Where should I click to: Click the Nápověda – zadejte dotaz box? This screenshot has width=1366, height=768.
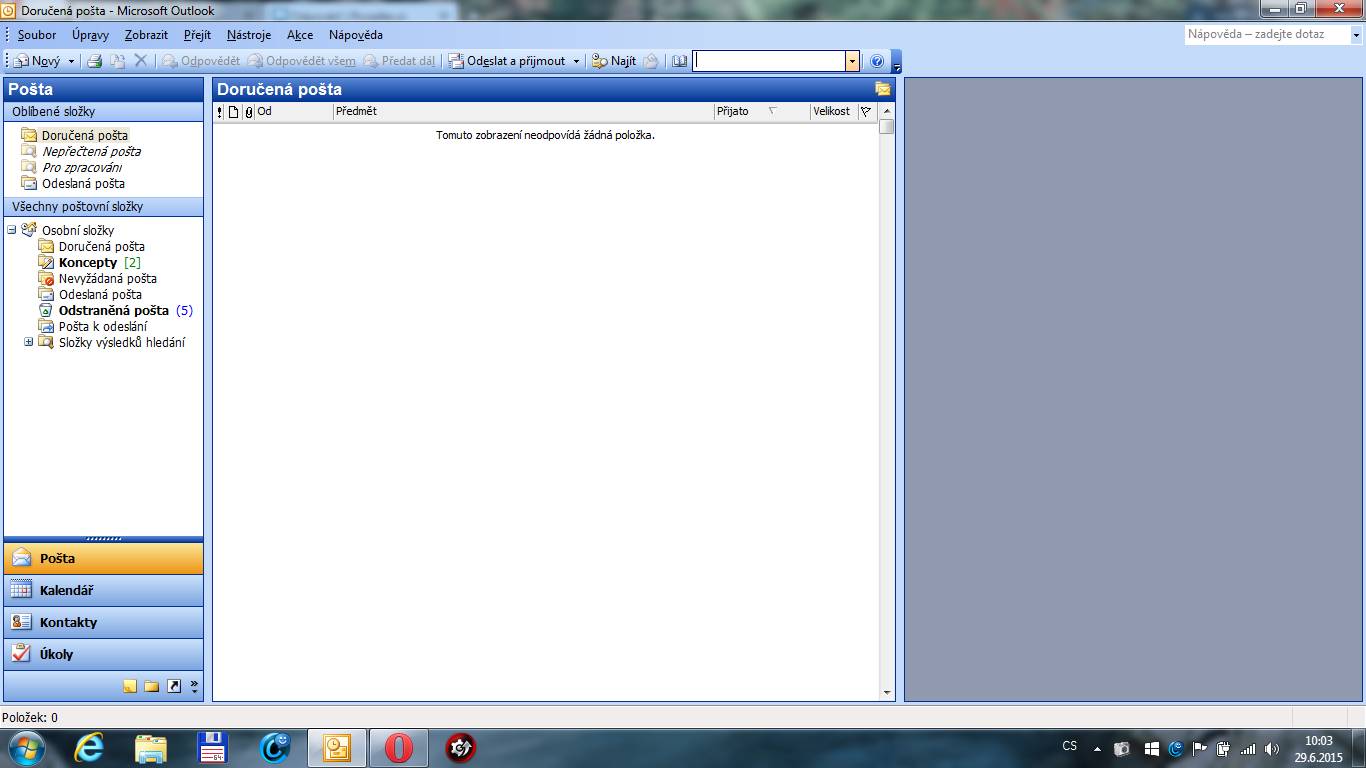pos(1267,34)
